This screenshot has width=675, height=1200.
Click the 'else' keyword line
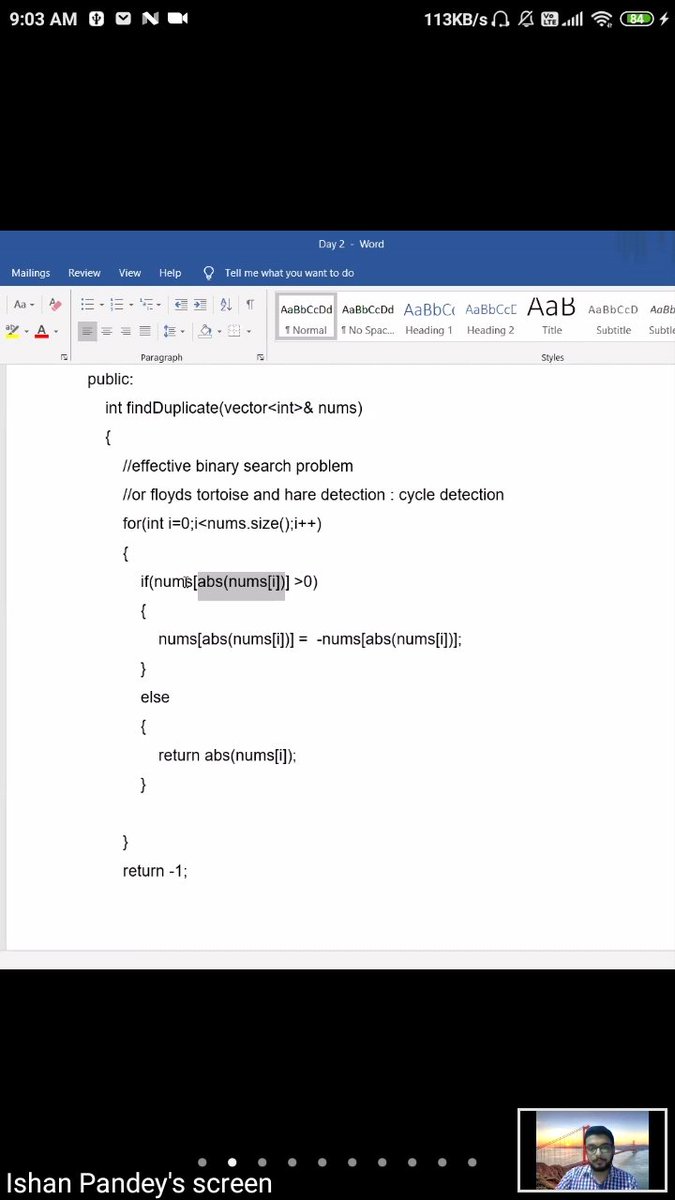point(155,697)
